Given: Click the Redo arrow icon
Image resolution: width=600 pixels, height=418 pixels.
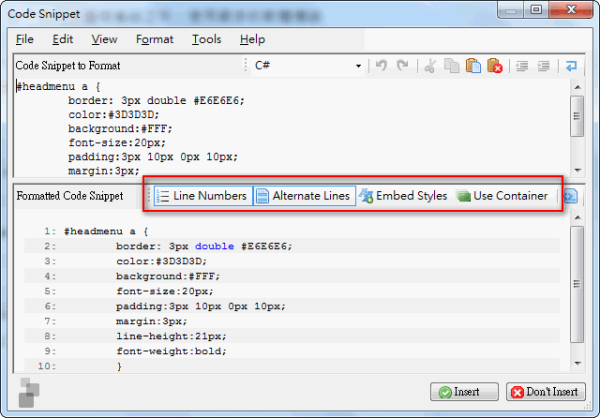Looking at the screenshot, I should [402, 66].
